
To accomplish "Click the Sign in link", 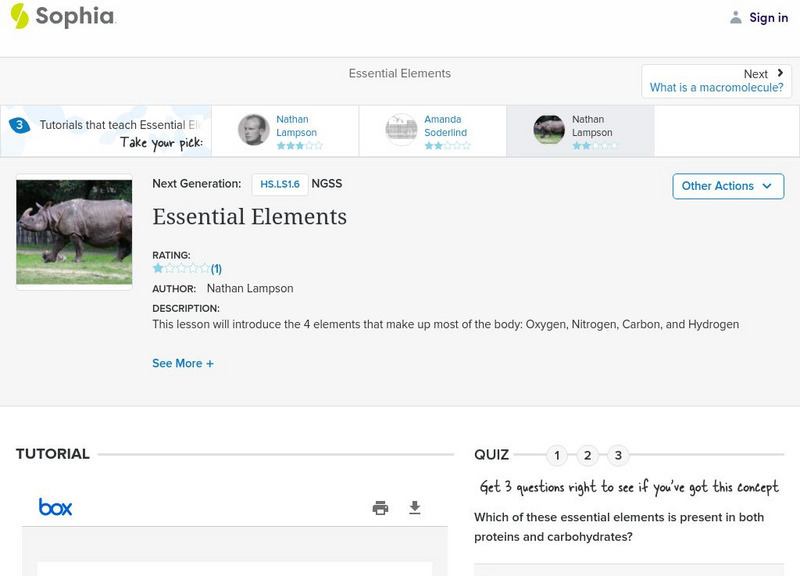I will (769, 17).
